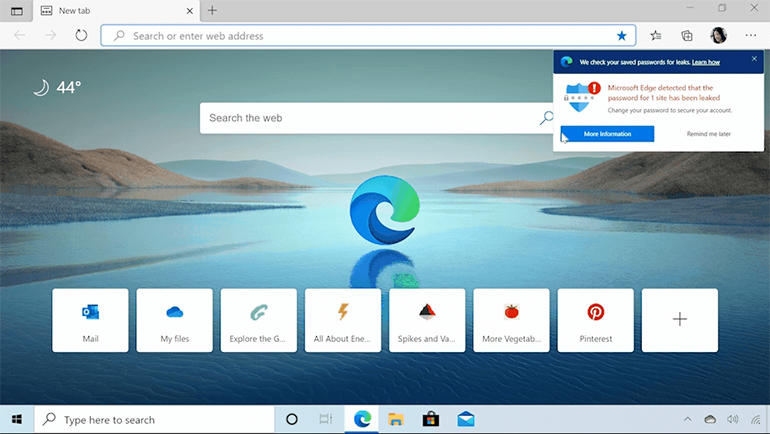Click Remind me later
Screen dimensions: 770x434
tap(708, 134)
